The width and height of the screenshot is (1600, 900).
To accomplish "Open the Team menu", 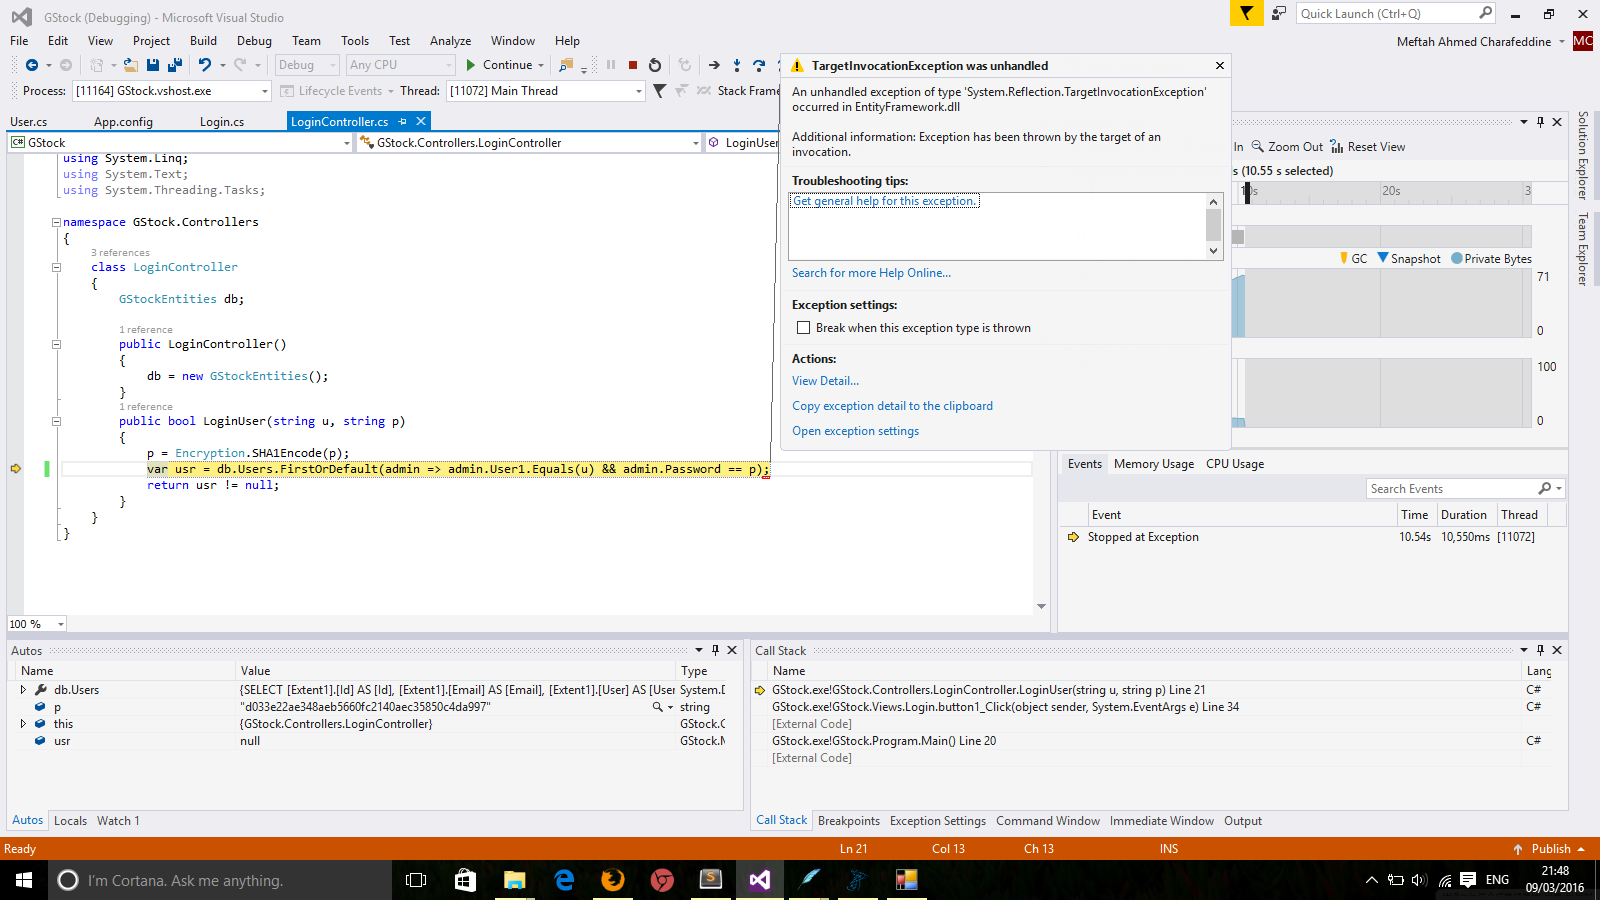I will pyautogui.click(x=306, y=41).
